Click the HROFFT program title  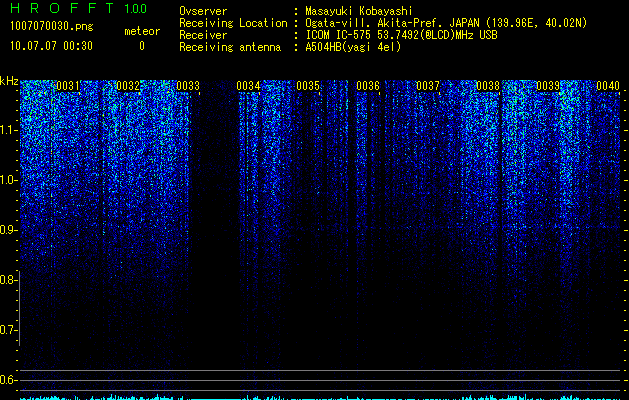click(62, 8)
